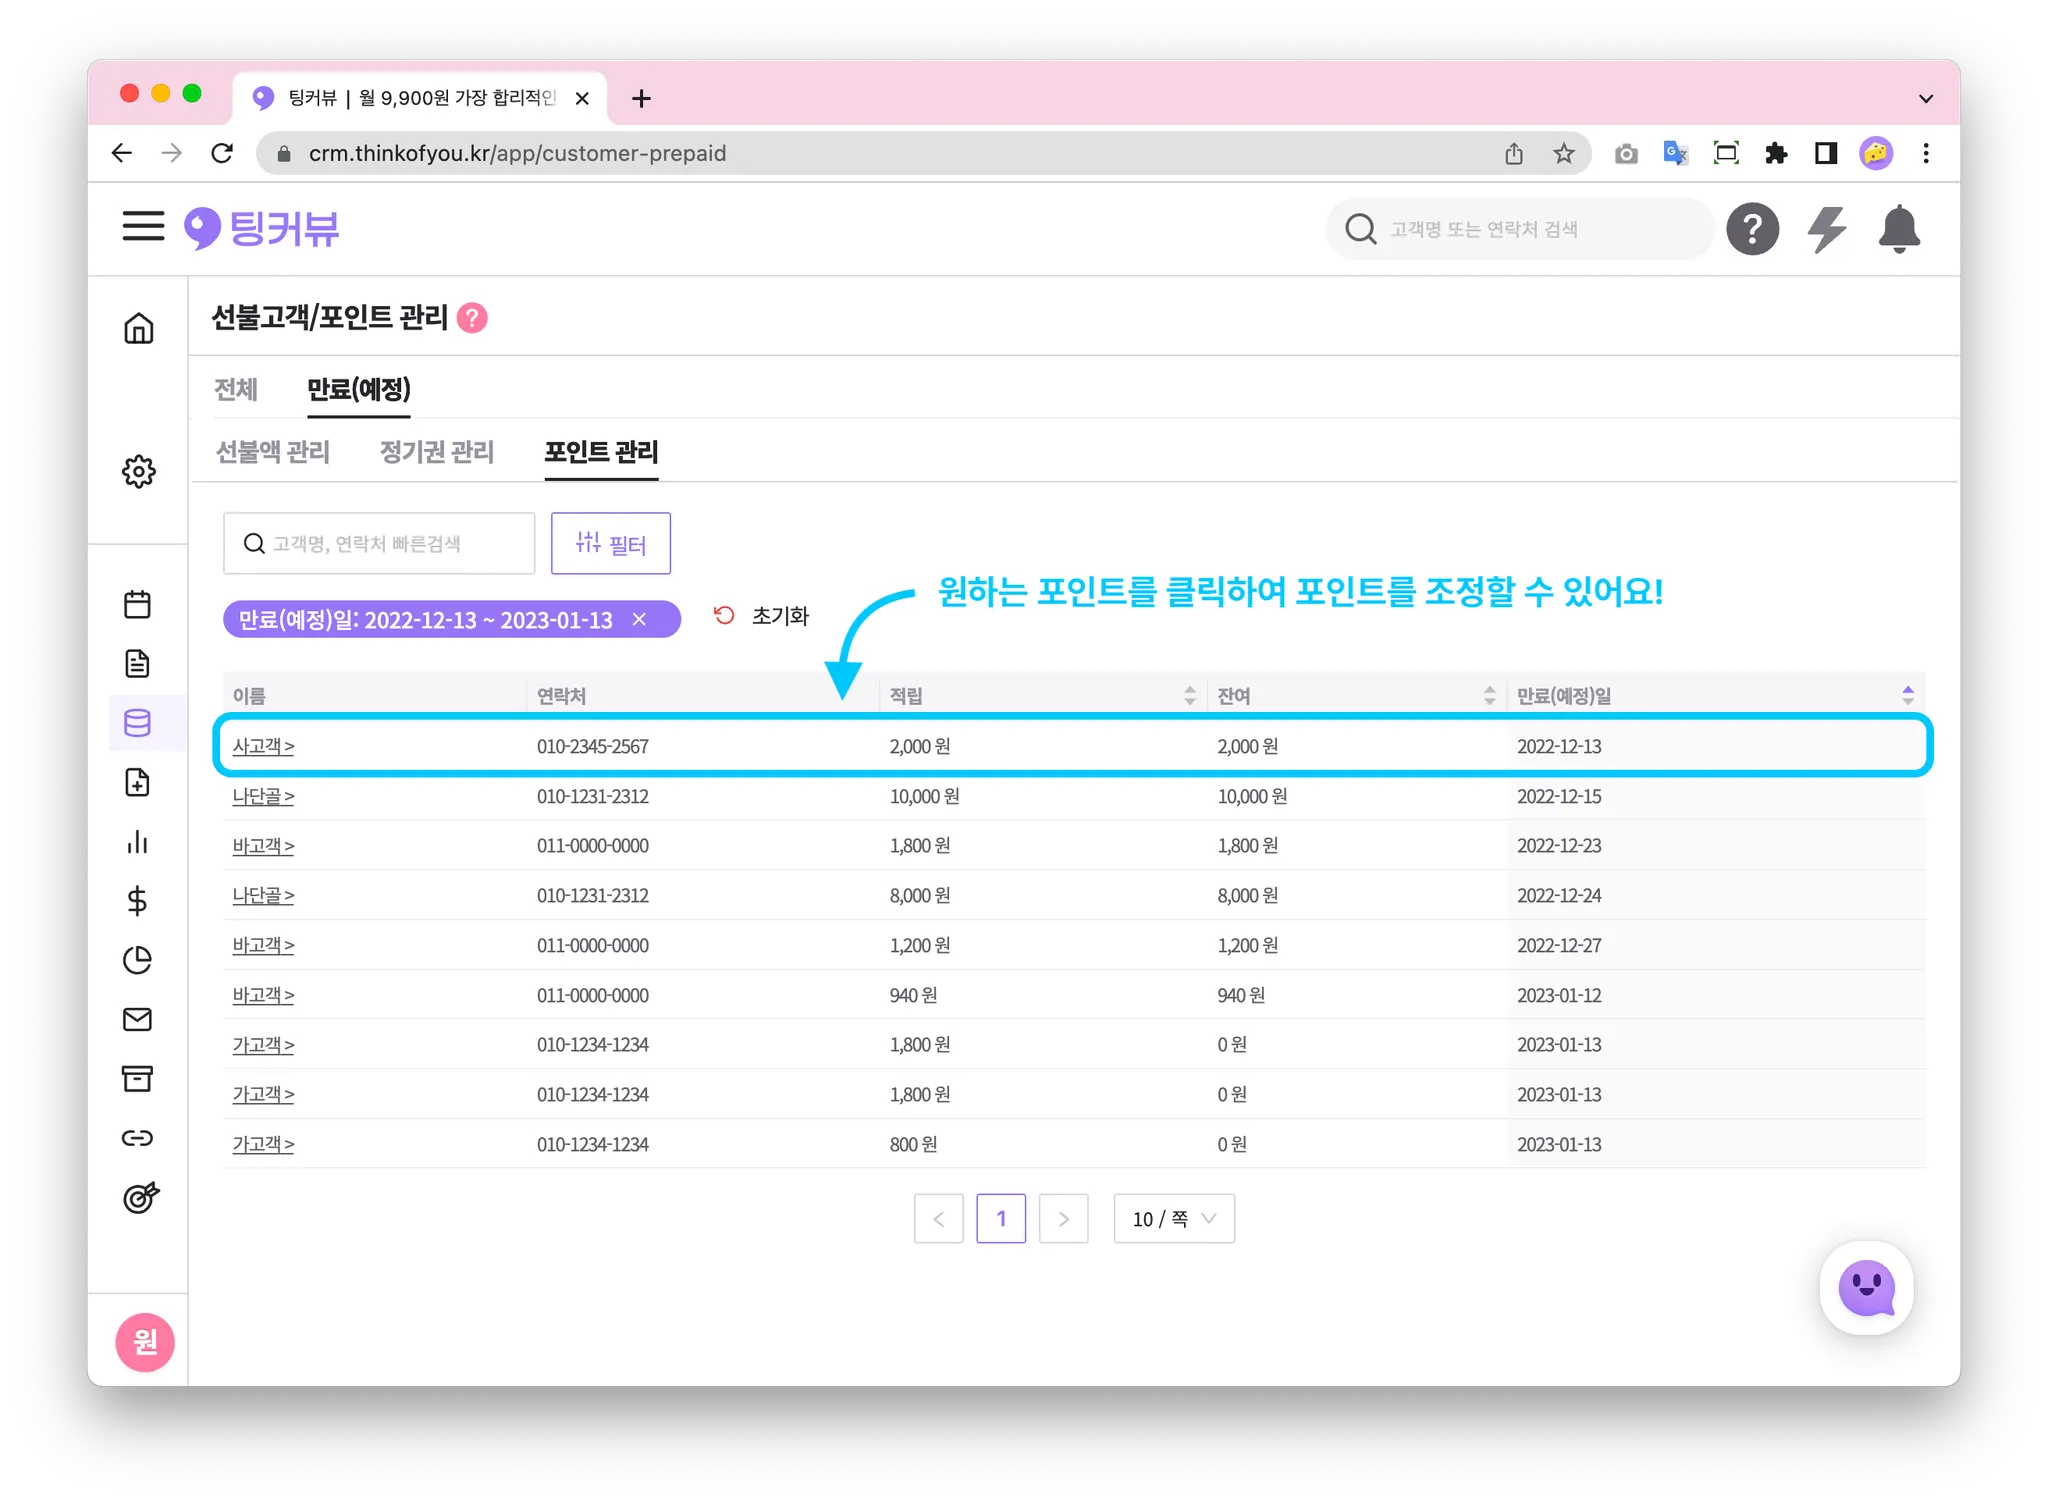Image resolution: width=2048 pixels, height=1502 pixels.
Task: Open the 필터 filter options button
Action: pyautogui.click(x=611, y=544)
